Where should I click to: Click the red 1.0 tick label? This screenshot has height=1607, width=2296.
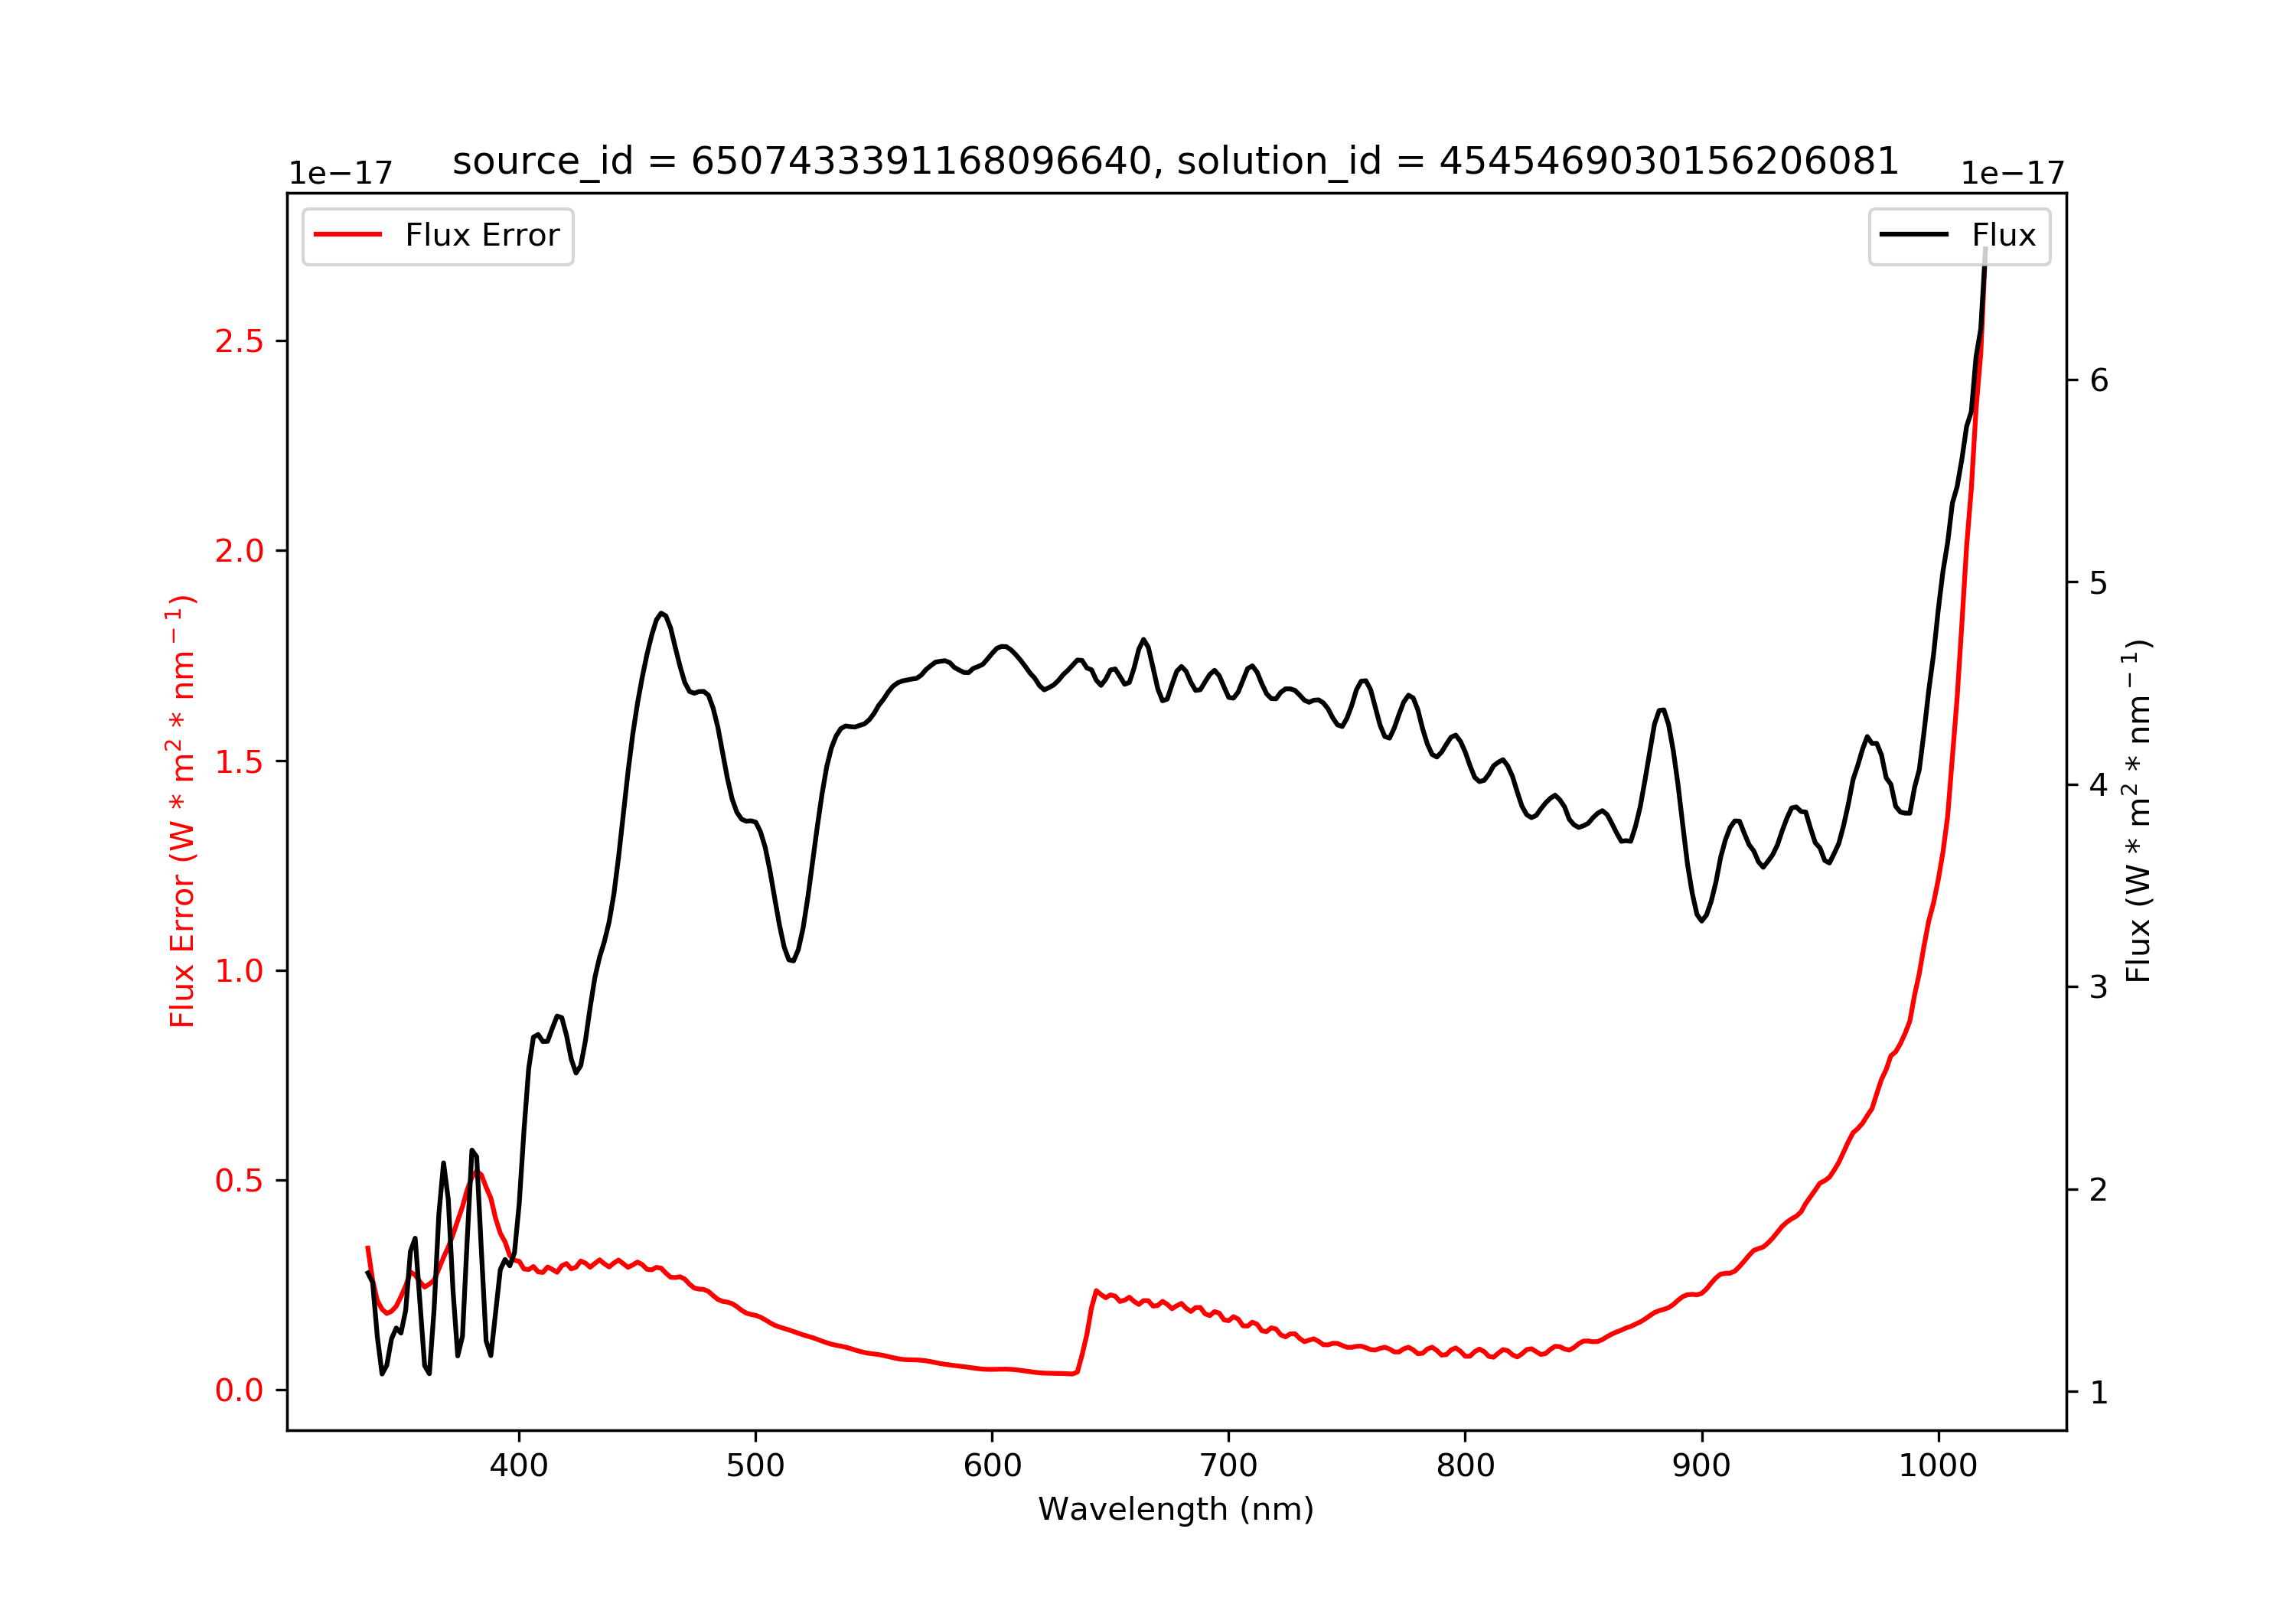[239, 971]
